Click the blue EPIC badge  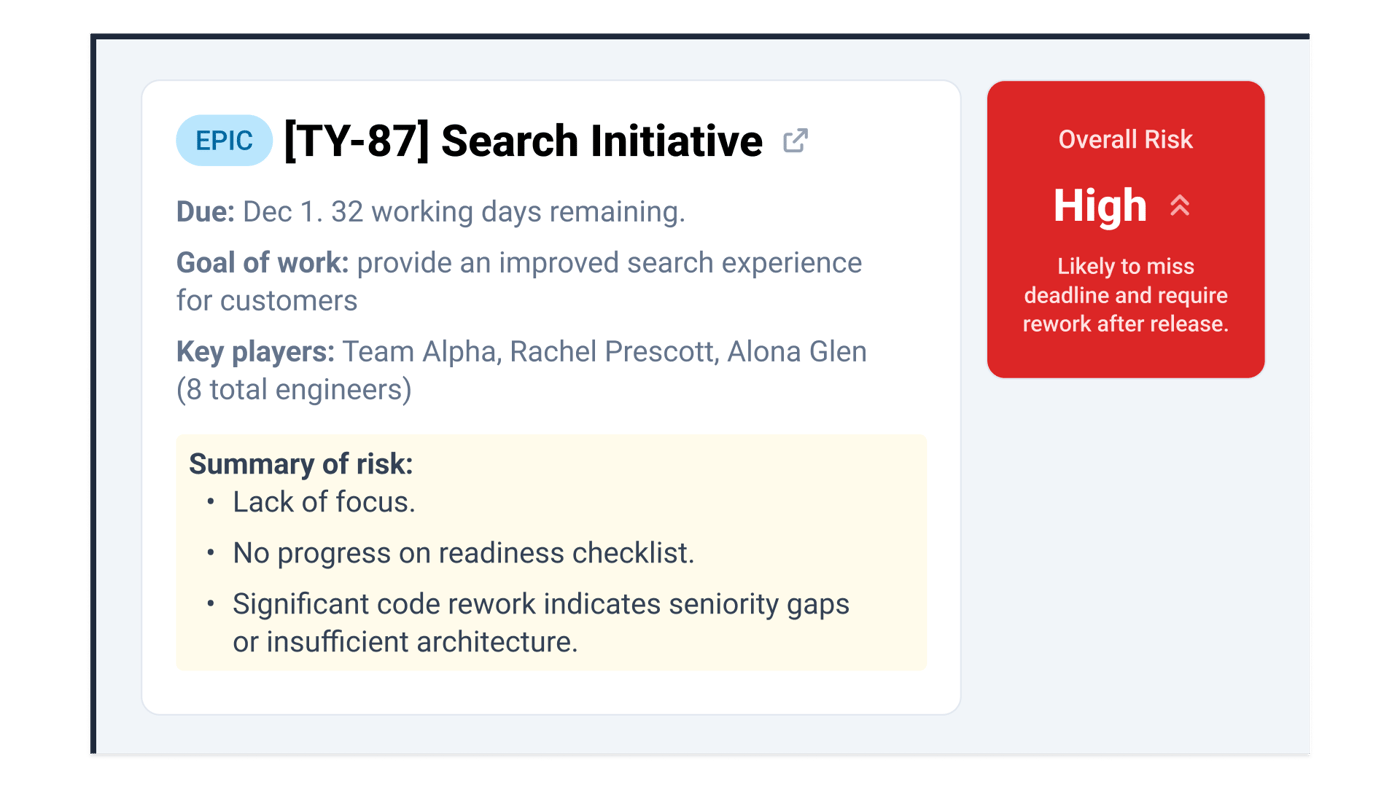coord(224,141)
